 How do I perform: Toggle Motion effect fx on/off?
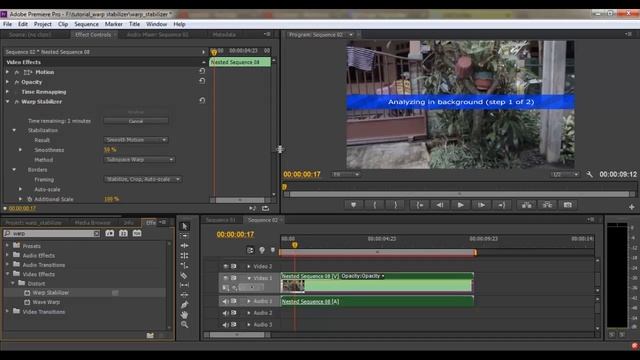coord(17,72)
